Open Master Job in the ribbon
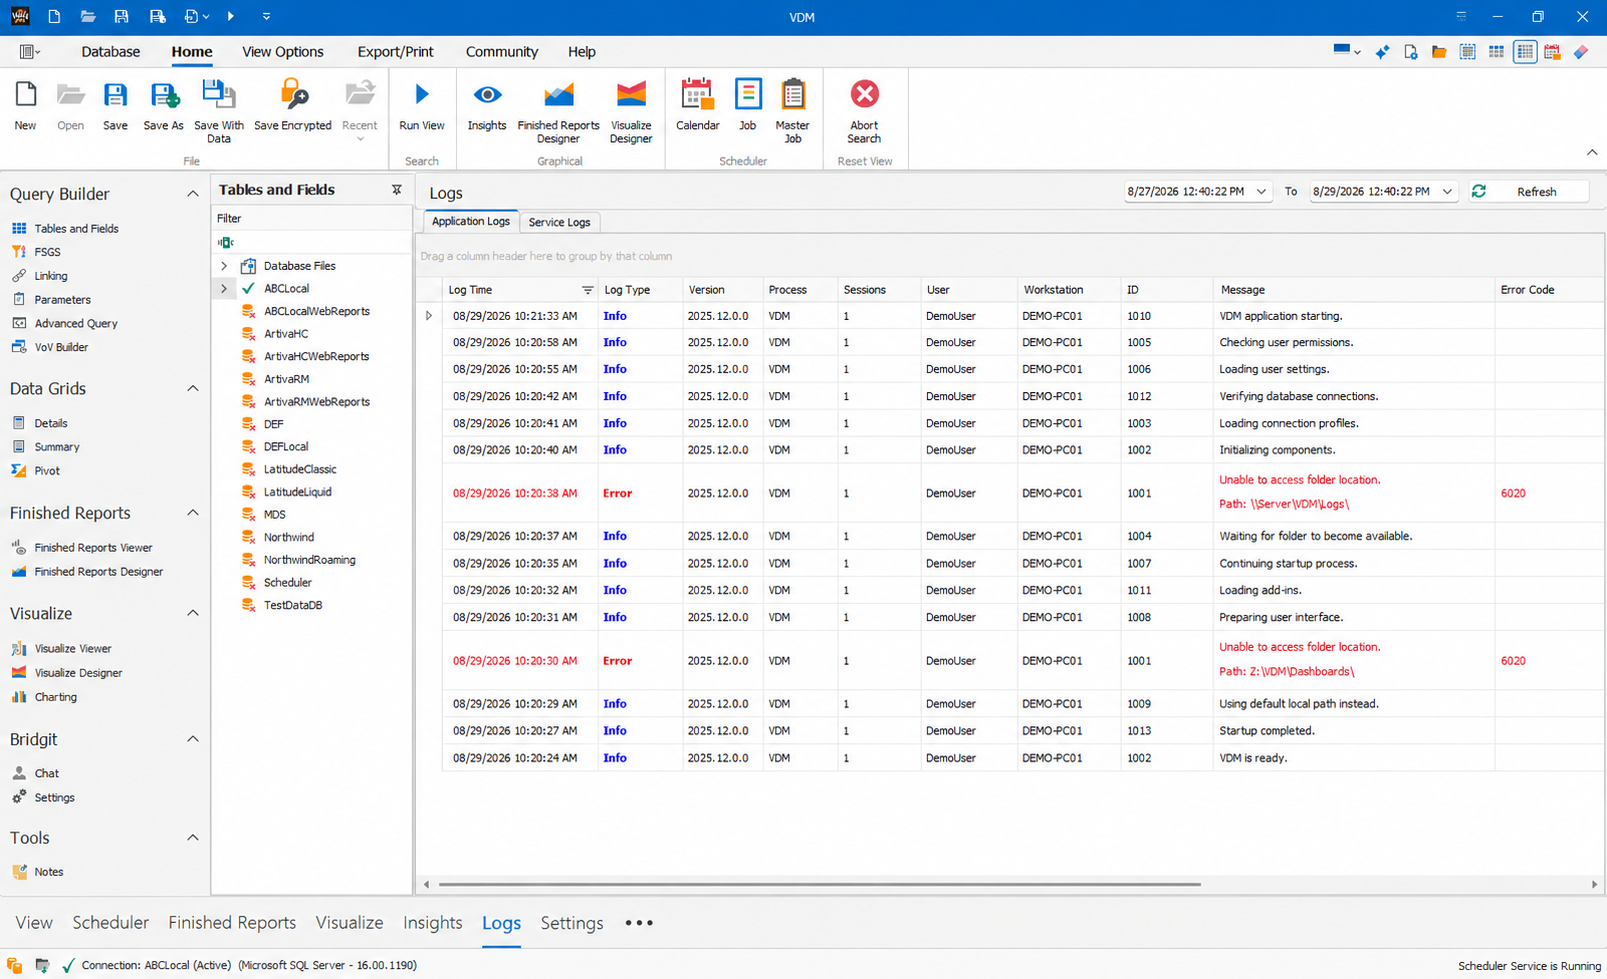The width and height of the screenshot is (1607, 979). click(x=792, y=112)
